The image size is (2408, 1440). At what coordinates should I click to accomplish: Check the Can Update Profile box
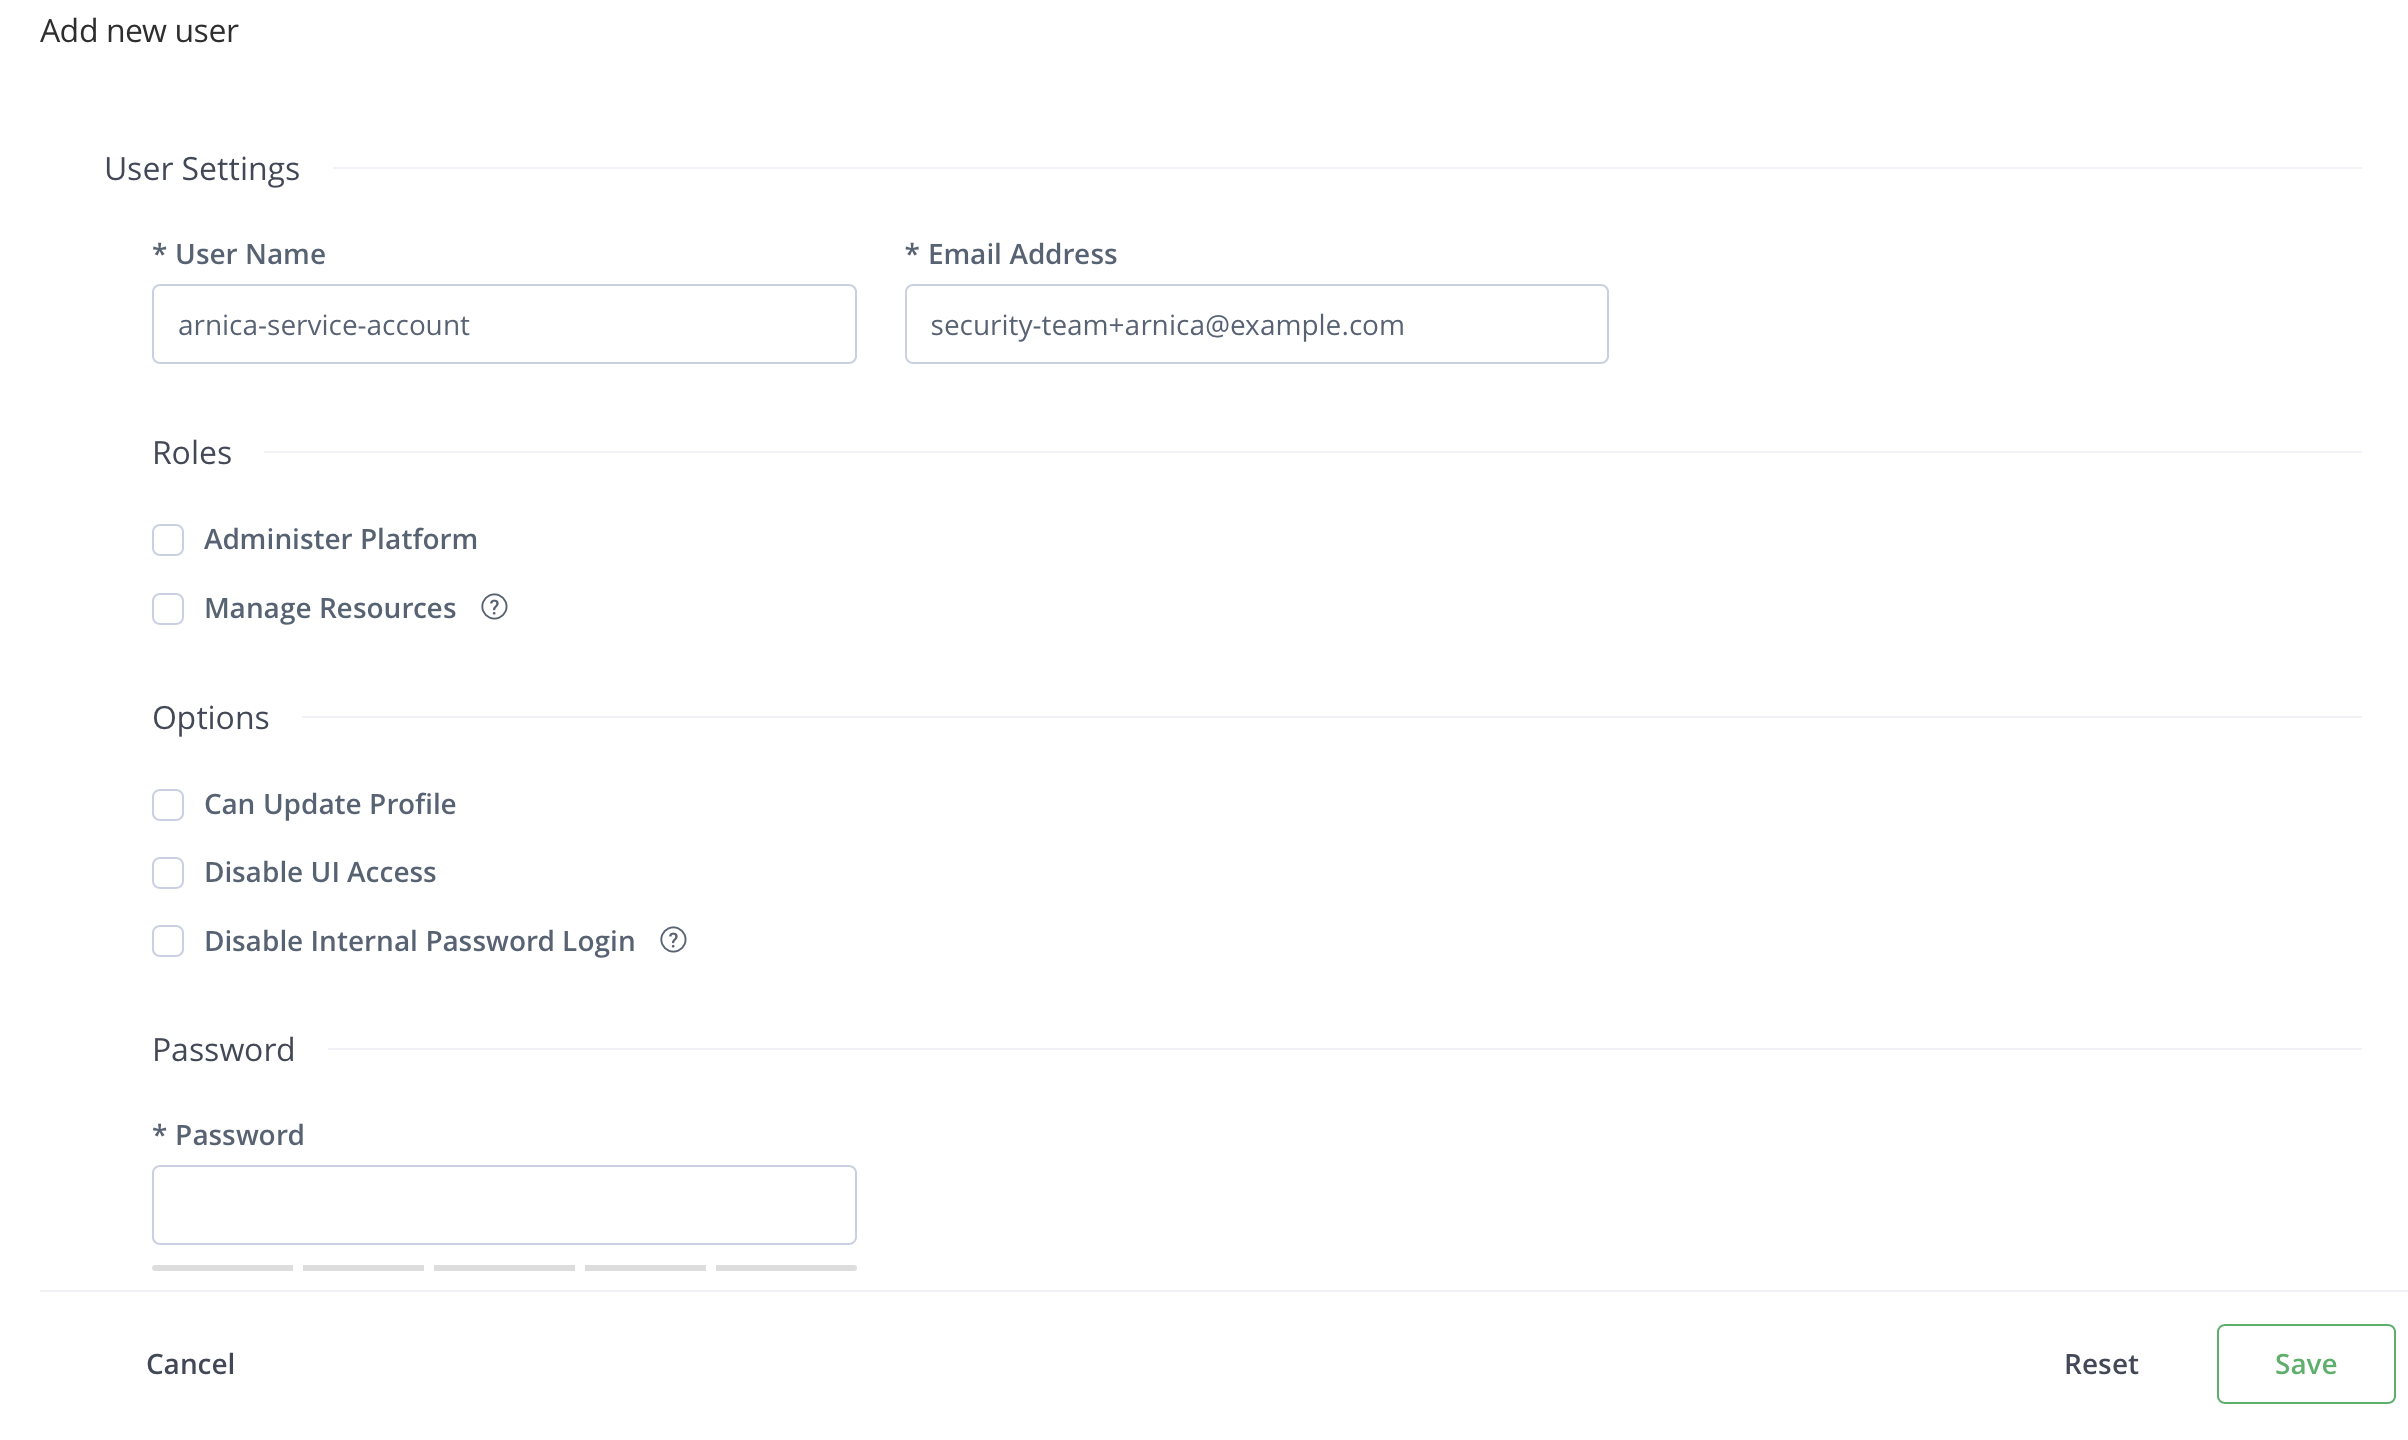(x=168, y=805)
